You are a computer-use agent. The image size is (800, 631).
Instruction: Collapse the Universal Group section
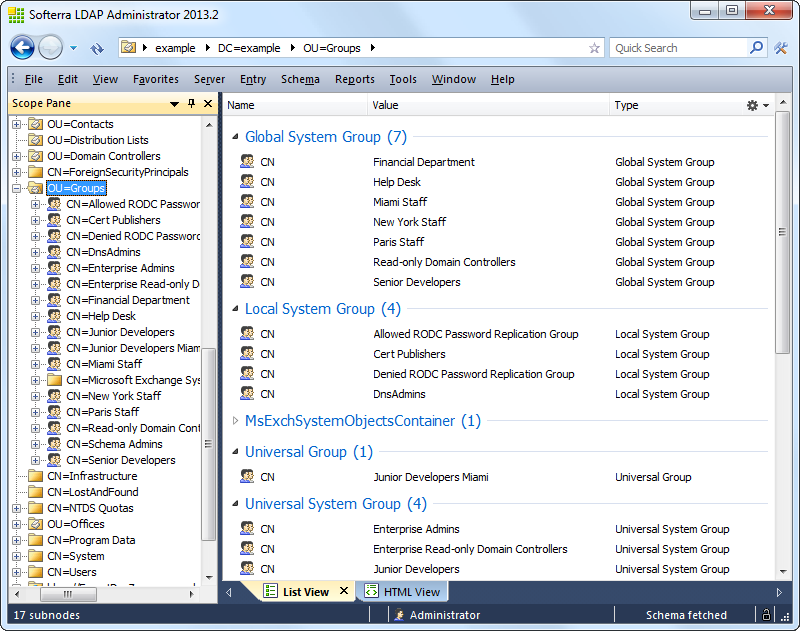(x=235, y=451)
